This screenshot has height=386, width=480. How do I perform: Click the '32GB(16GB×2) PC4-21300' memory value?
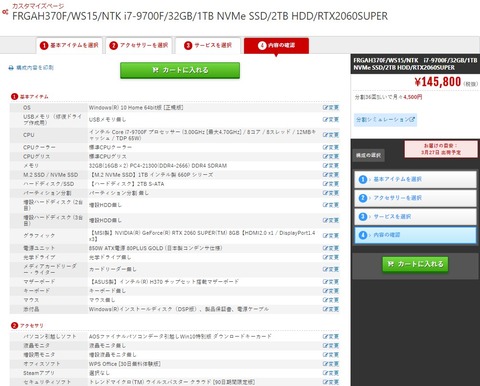click(x=158, y=165)
